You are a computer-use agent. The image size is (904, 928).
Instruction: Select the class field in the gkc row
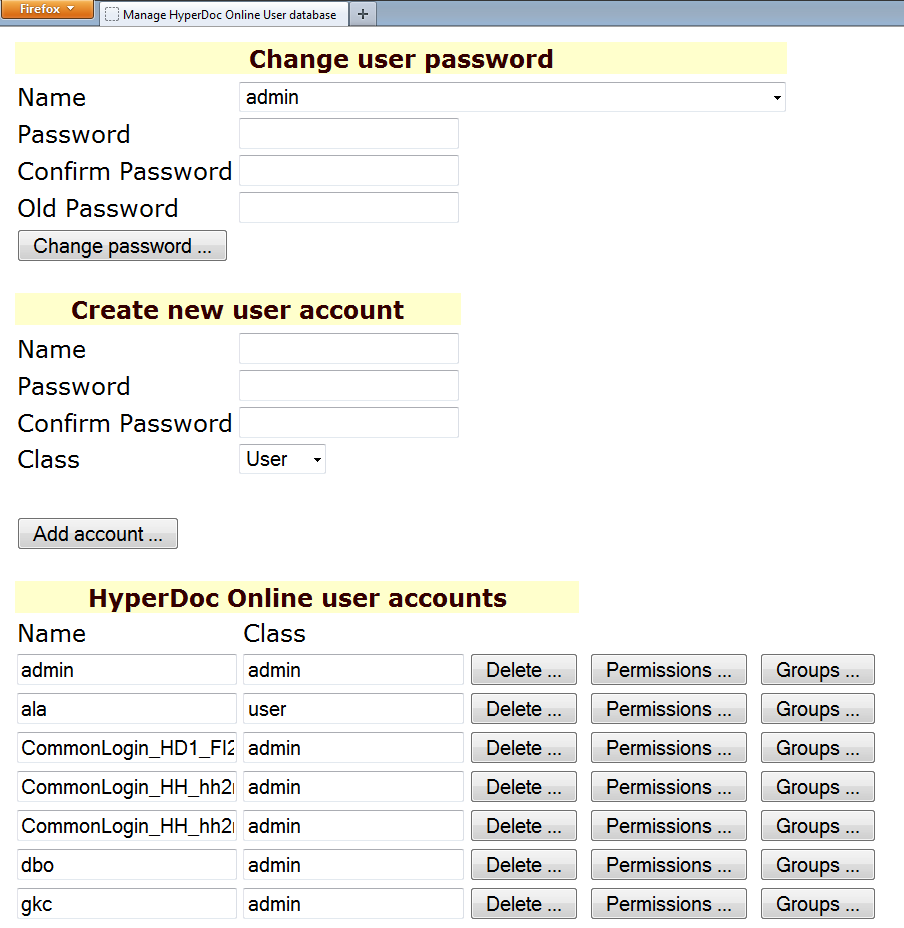pos(353,904)
